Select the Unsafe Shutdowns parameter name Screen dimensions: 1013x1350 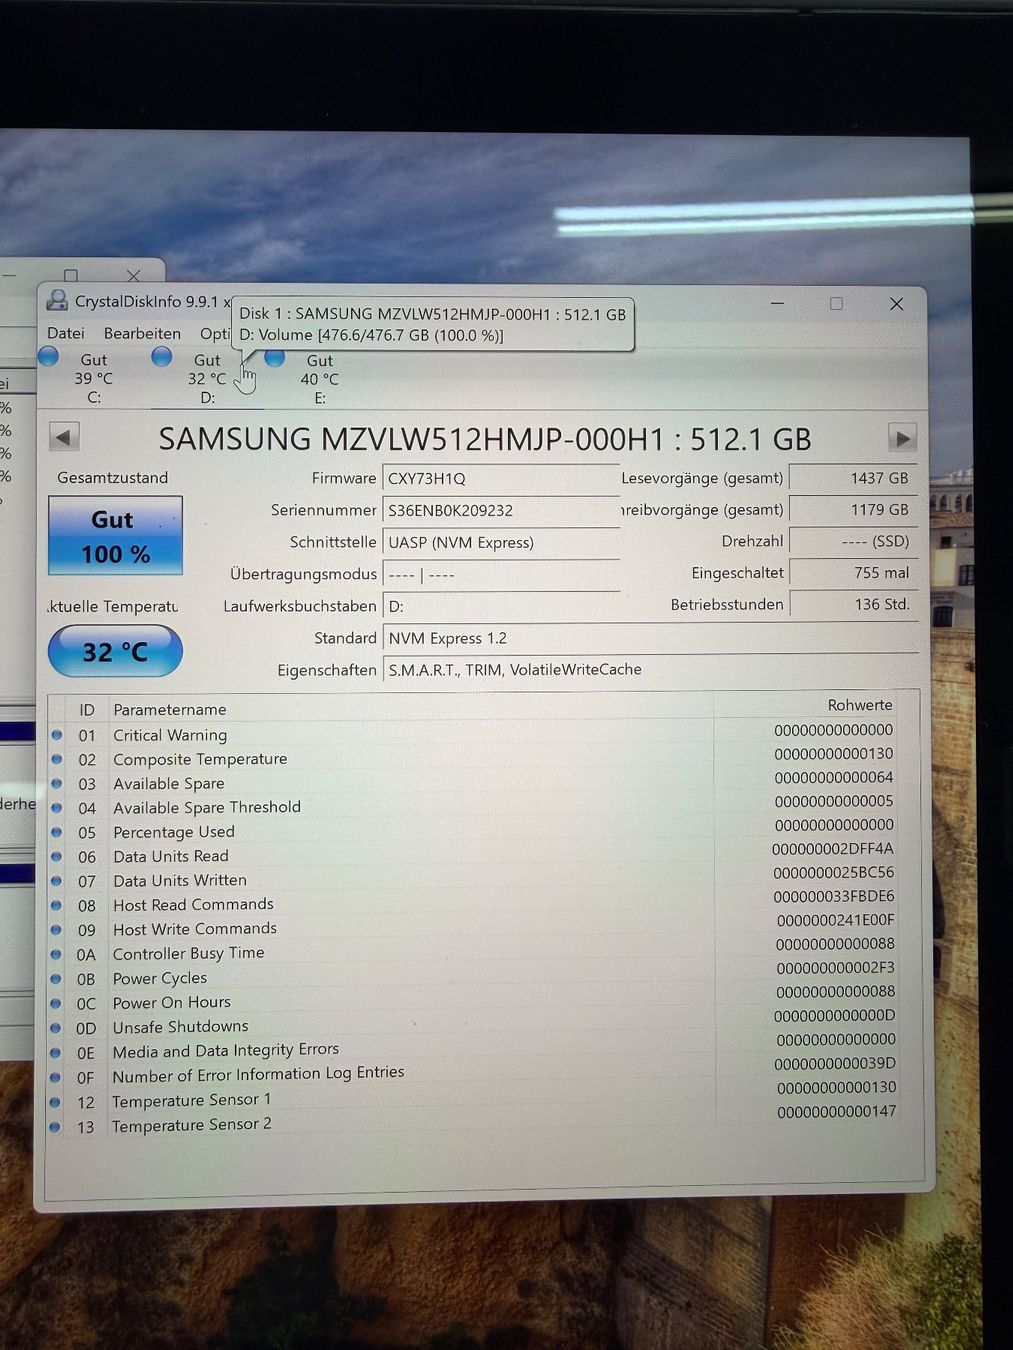(x=180, y=1027)
